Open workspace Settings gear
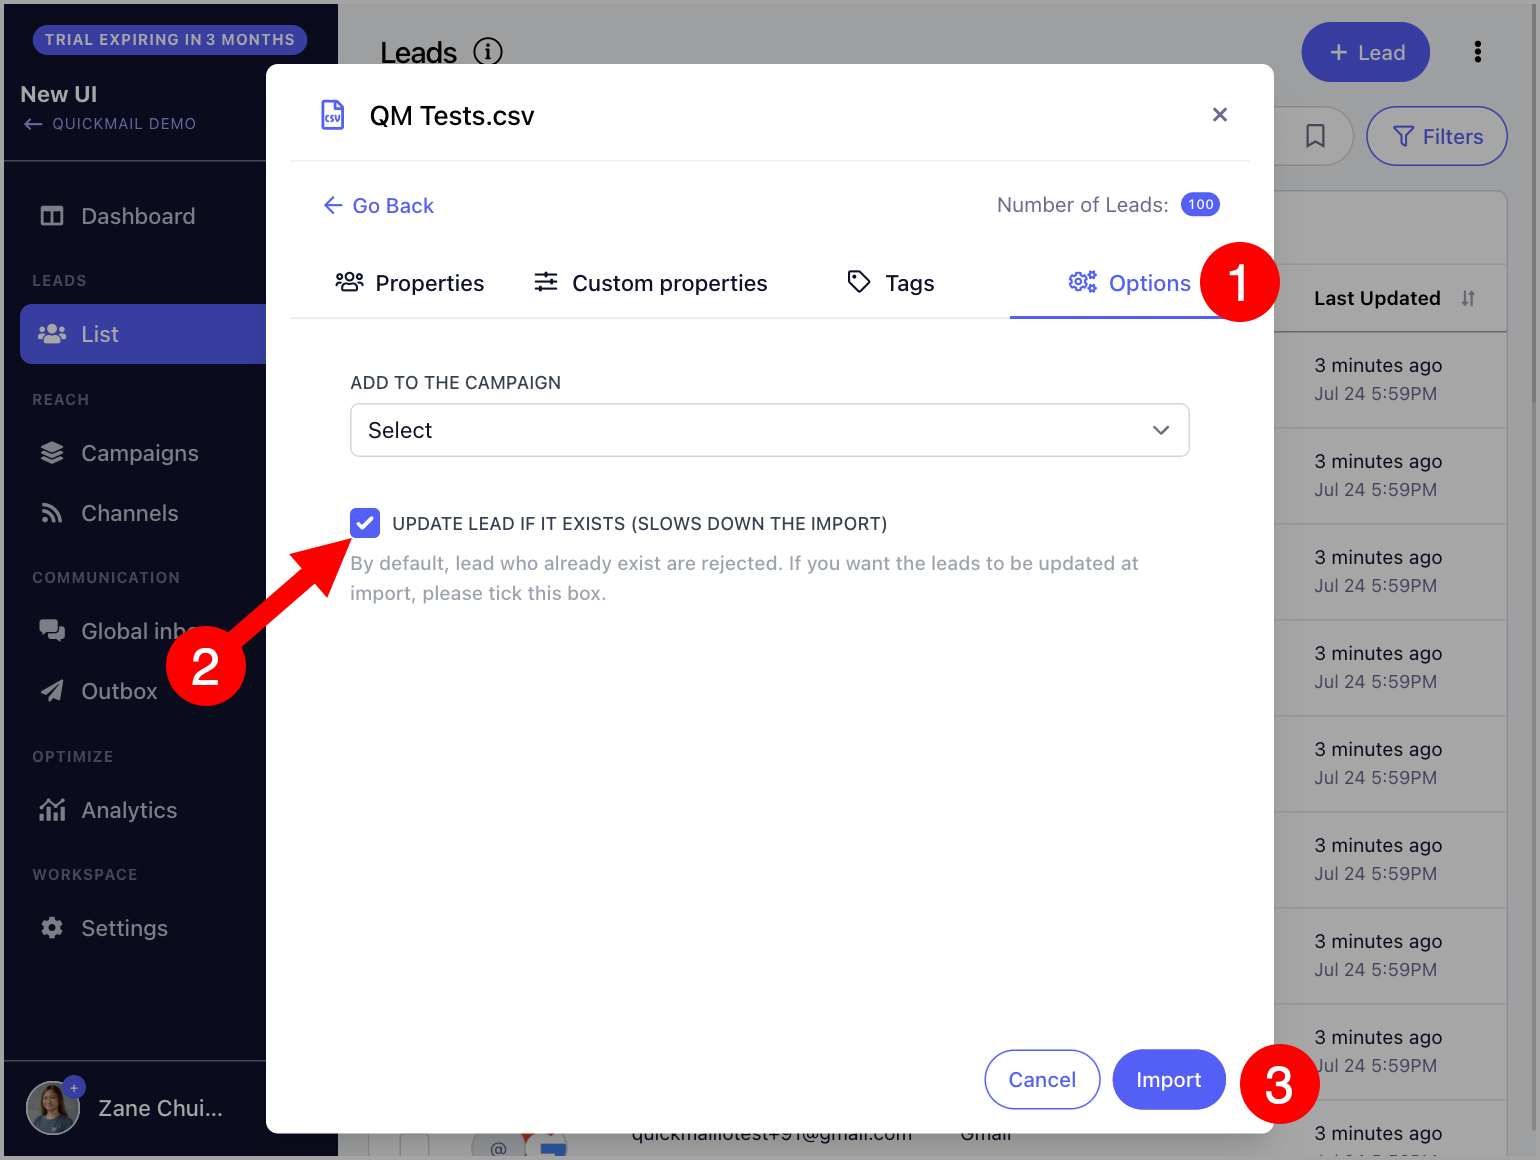 (x=52, y=928)
